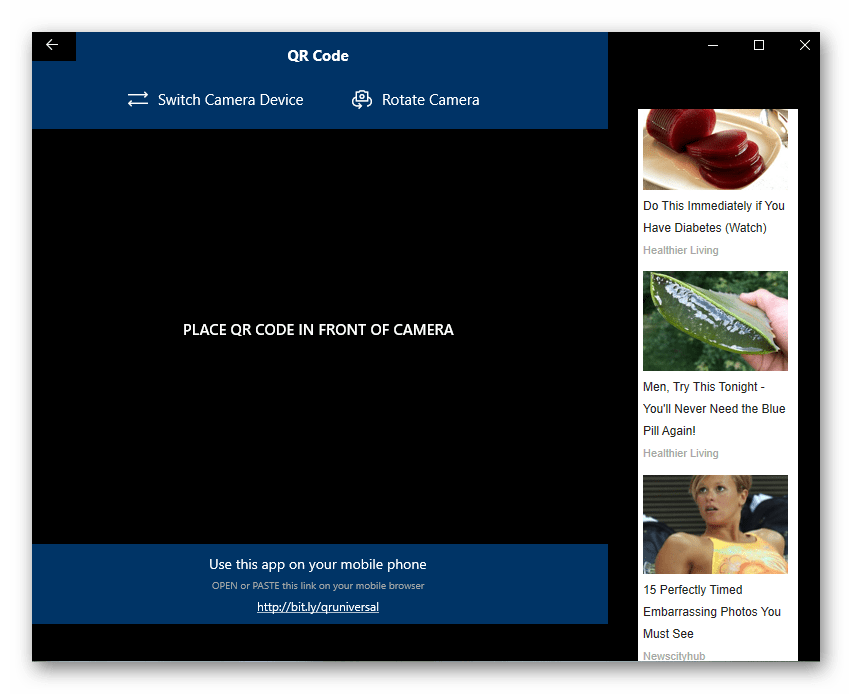Minimize the QR Code app window
The height and width of the screenshot is (694, 852).
[713, 45]
